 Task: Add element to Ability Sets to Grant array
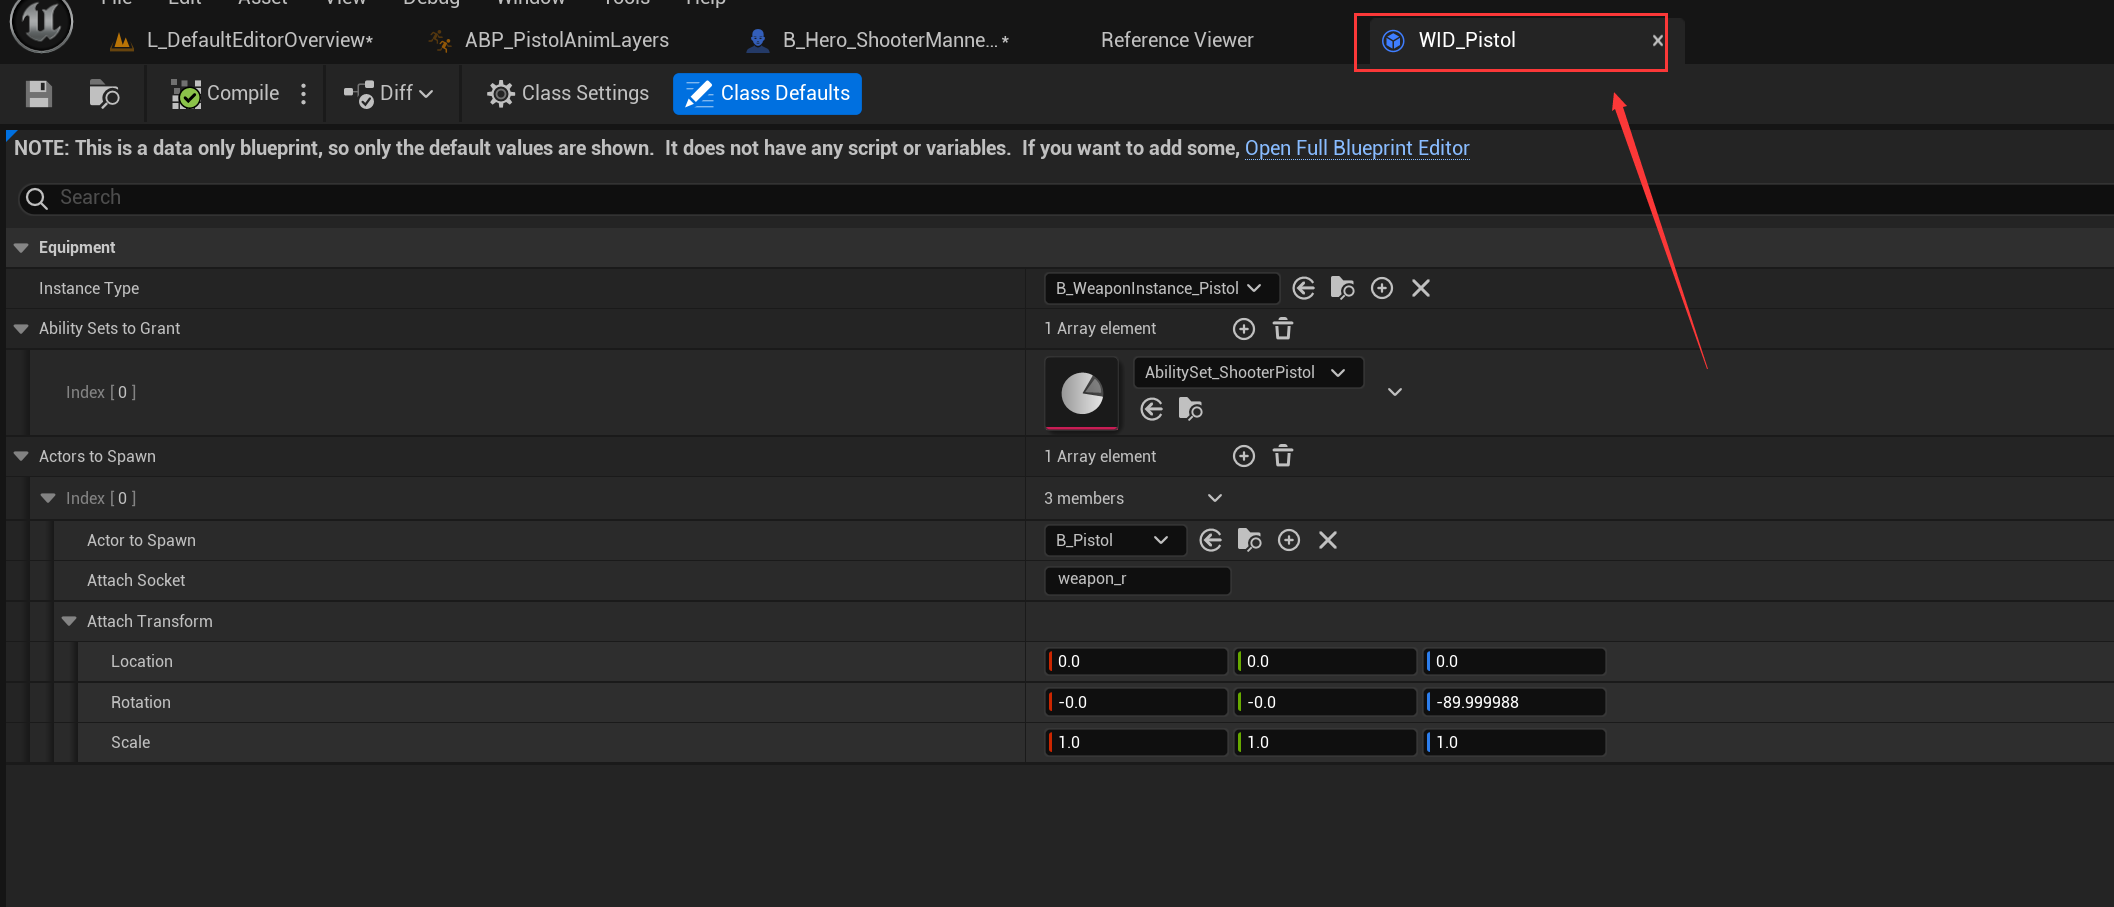[1243, 329]
